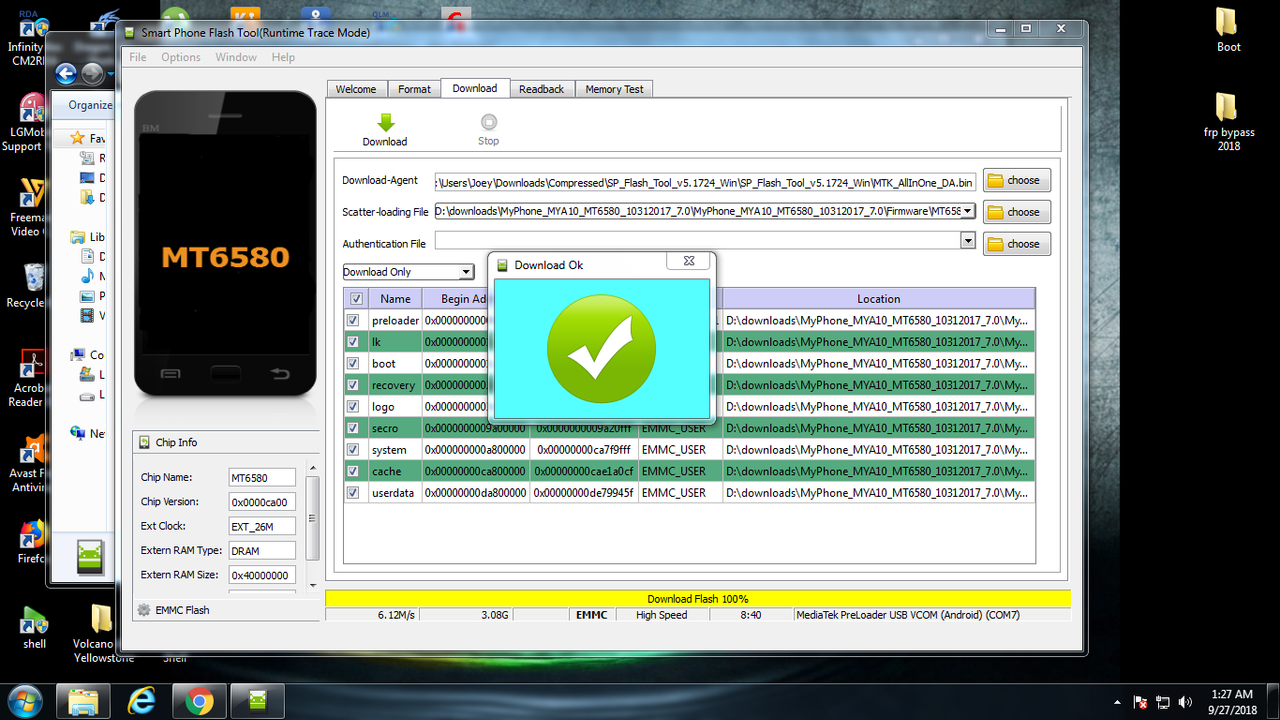
Task: Switch to the Format tab
Action: [414, 89]
